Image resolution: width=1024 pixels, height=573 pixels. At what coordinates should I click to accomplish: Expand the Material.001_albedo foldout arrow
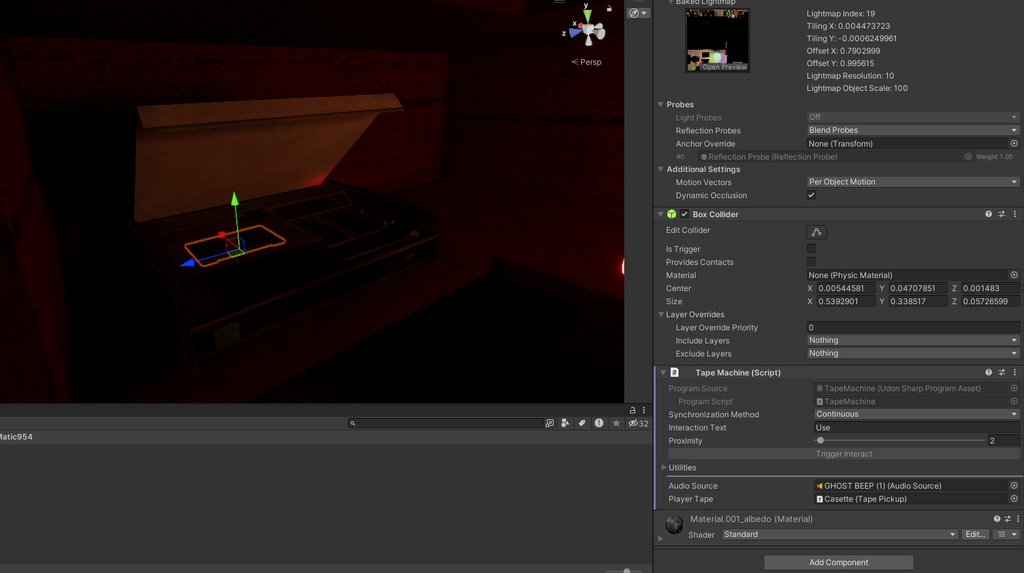tap(660, 539)
